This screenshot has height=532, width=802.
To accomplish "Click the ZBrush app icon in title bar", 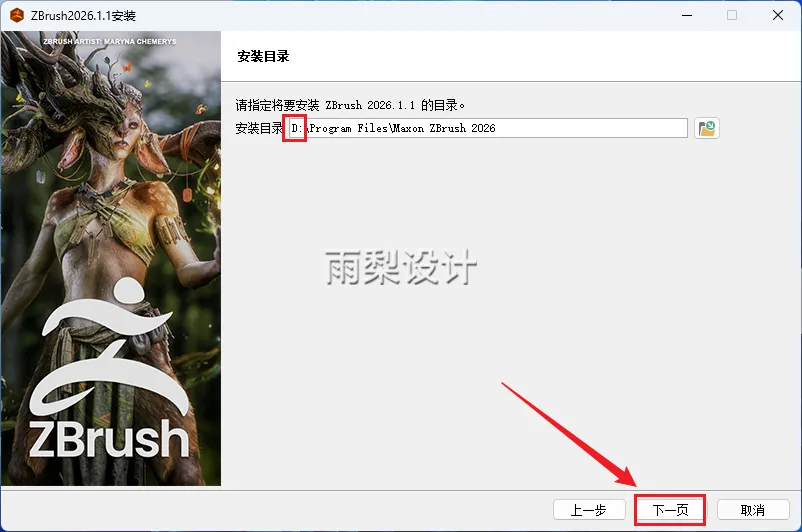I will pyautogui.click(x=17, y=15).
